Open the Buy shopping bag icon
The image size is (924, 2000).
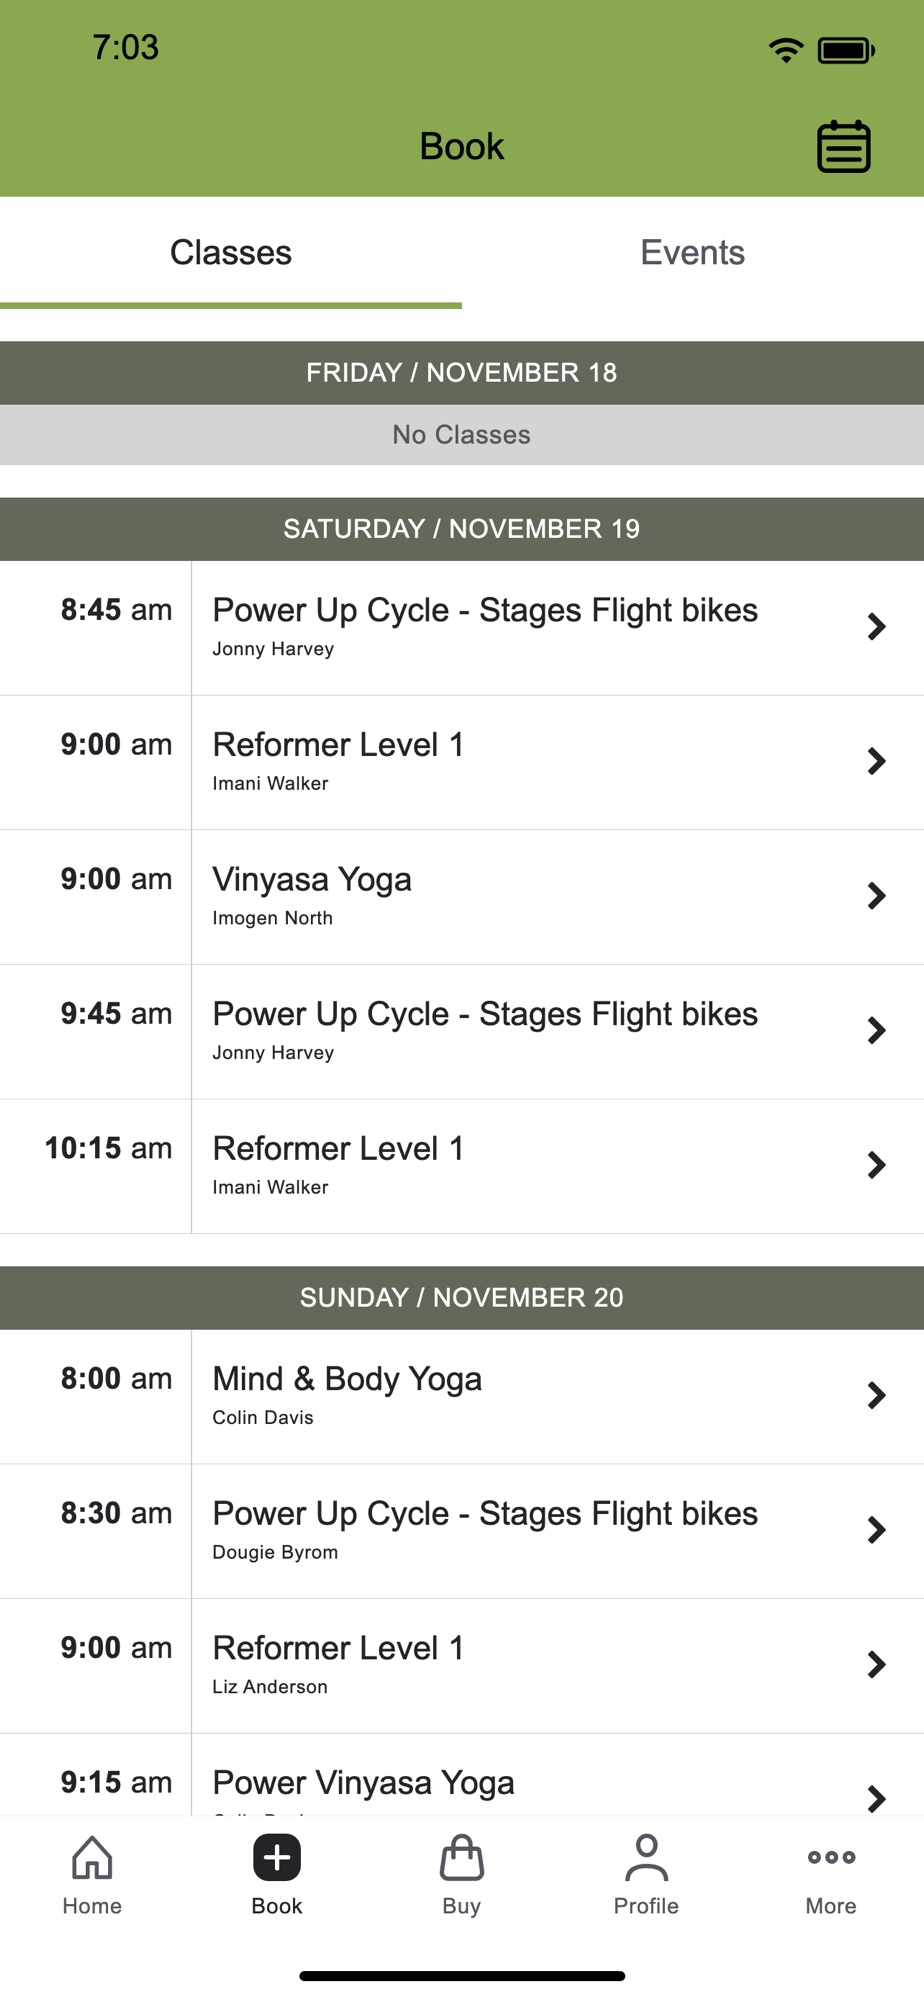tap(462, 1858)
